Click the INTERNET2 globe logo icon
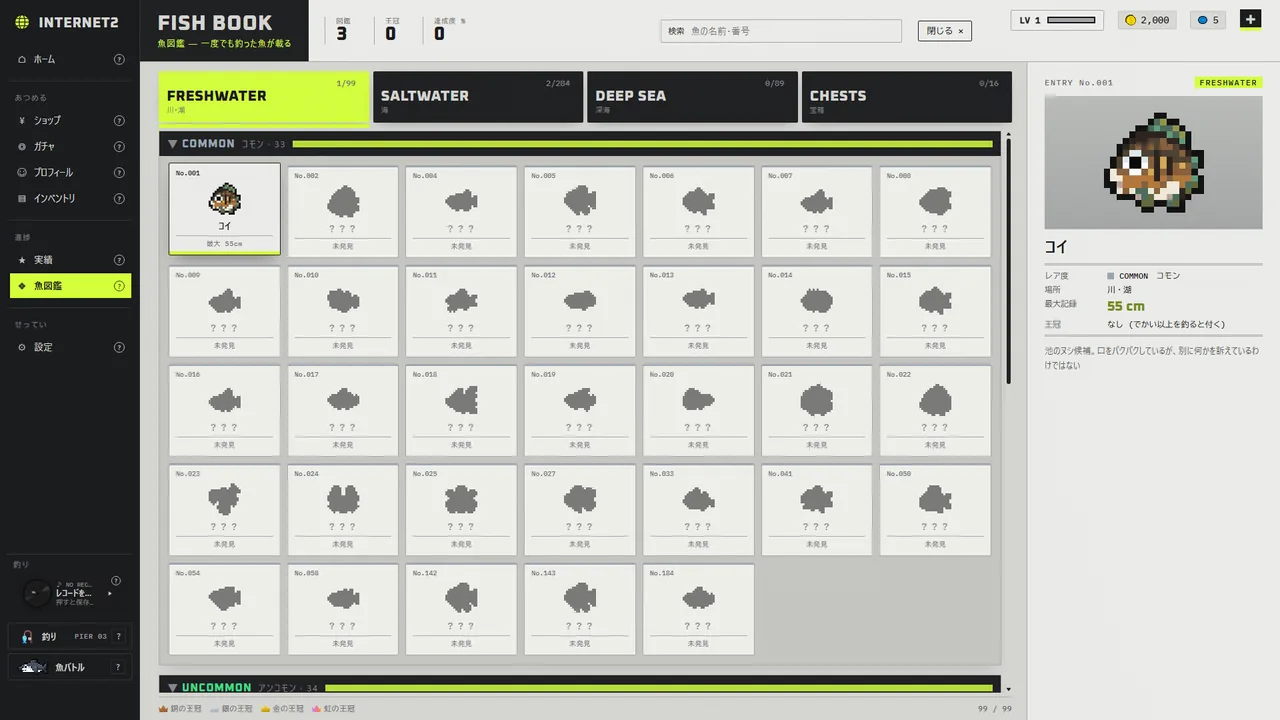 [22, 22]
